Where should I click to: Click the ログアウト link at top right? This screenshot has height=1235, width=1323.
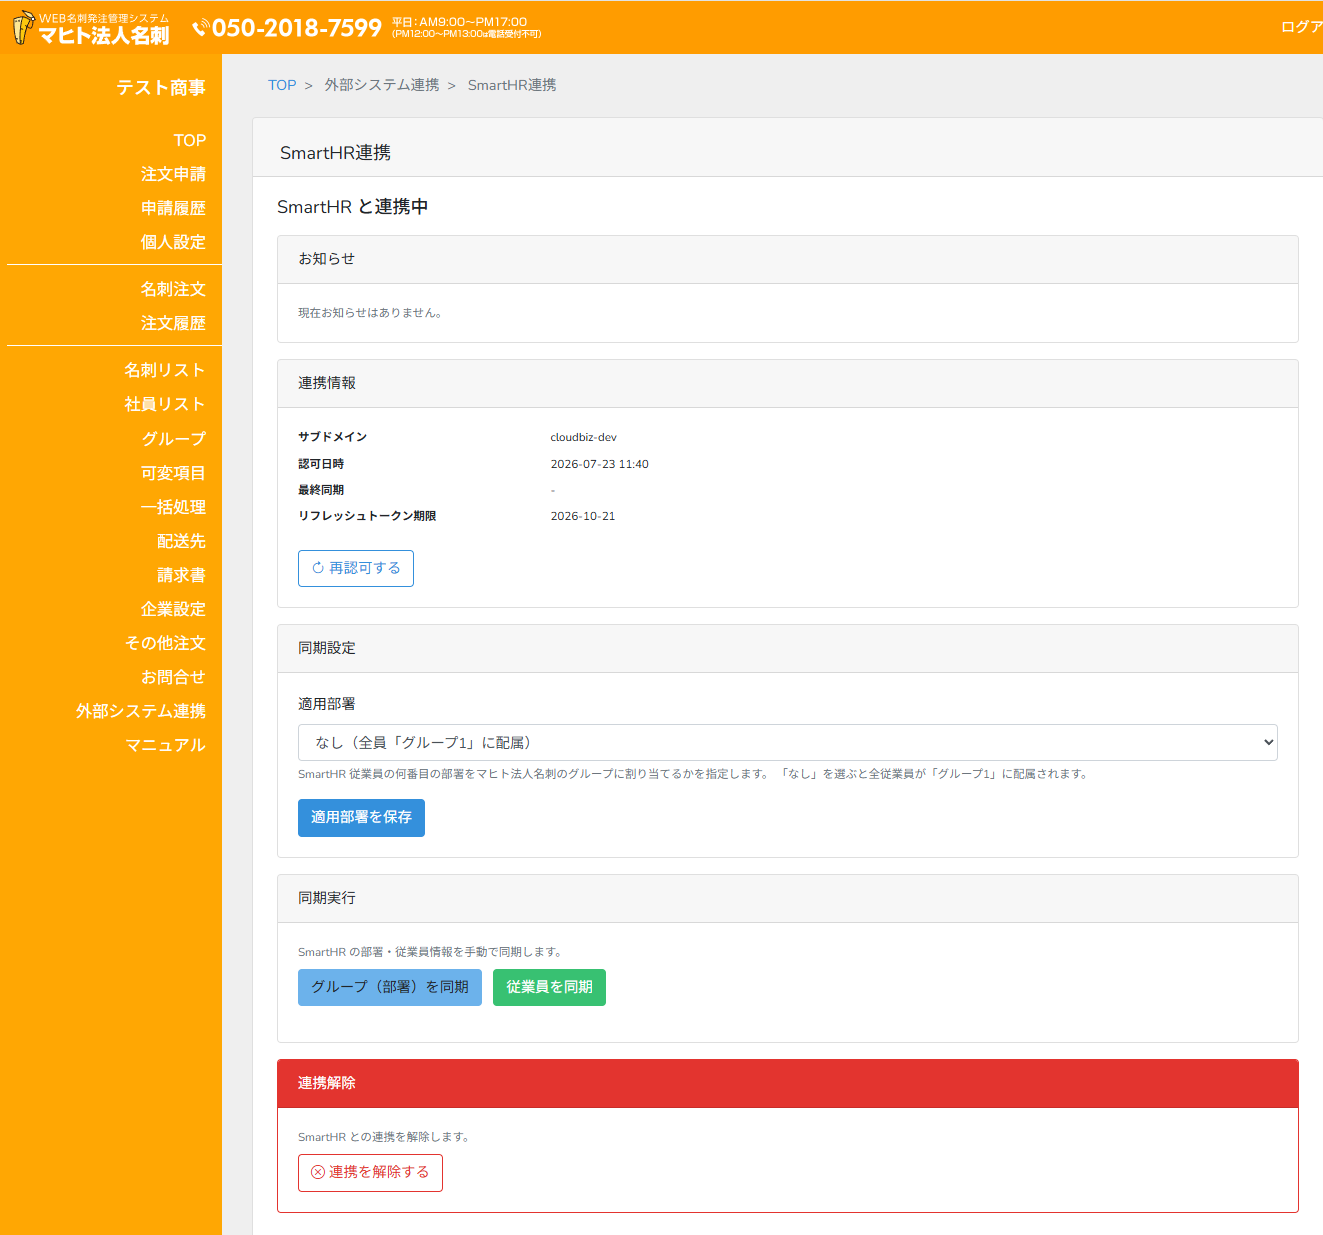click(1302, 27)
